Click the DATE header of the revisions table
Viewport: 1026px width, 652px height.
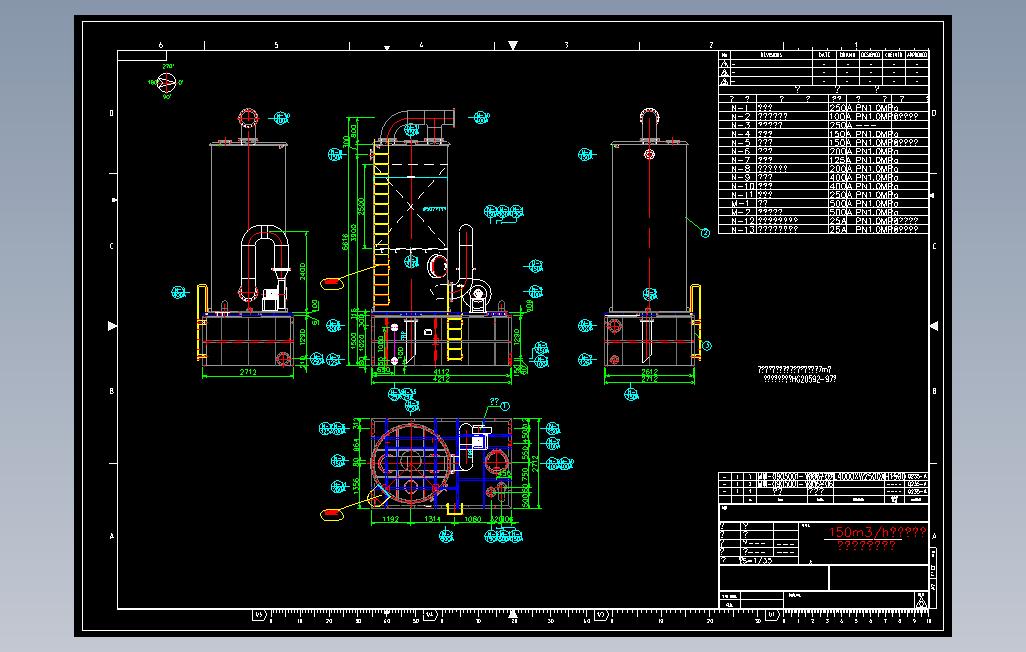click(x=824, y=55)
